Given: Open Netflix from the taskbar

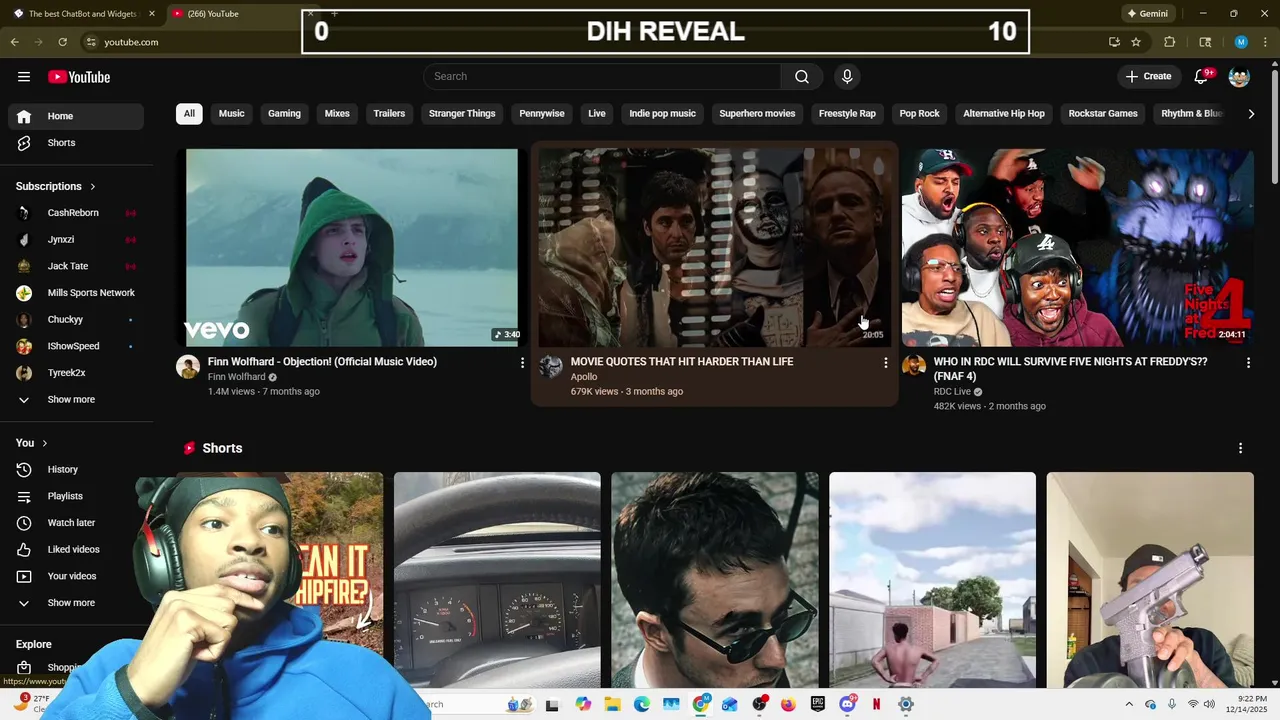Looking at the screenshot, I should [876, 704].
